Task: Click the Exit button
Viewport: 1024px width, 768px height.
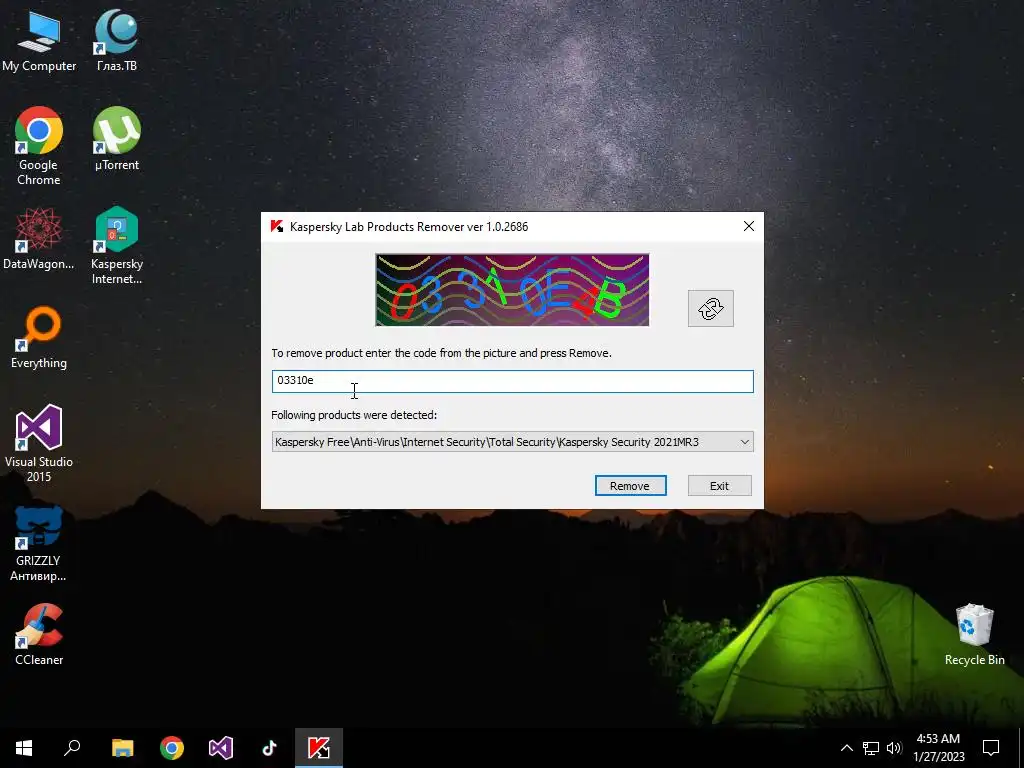Action: click(719, 485)
